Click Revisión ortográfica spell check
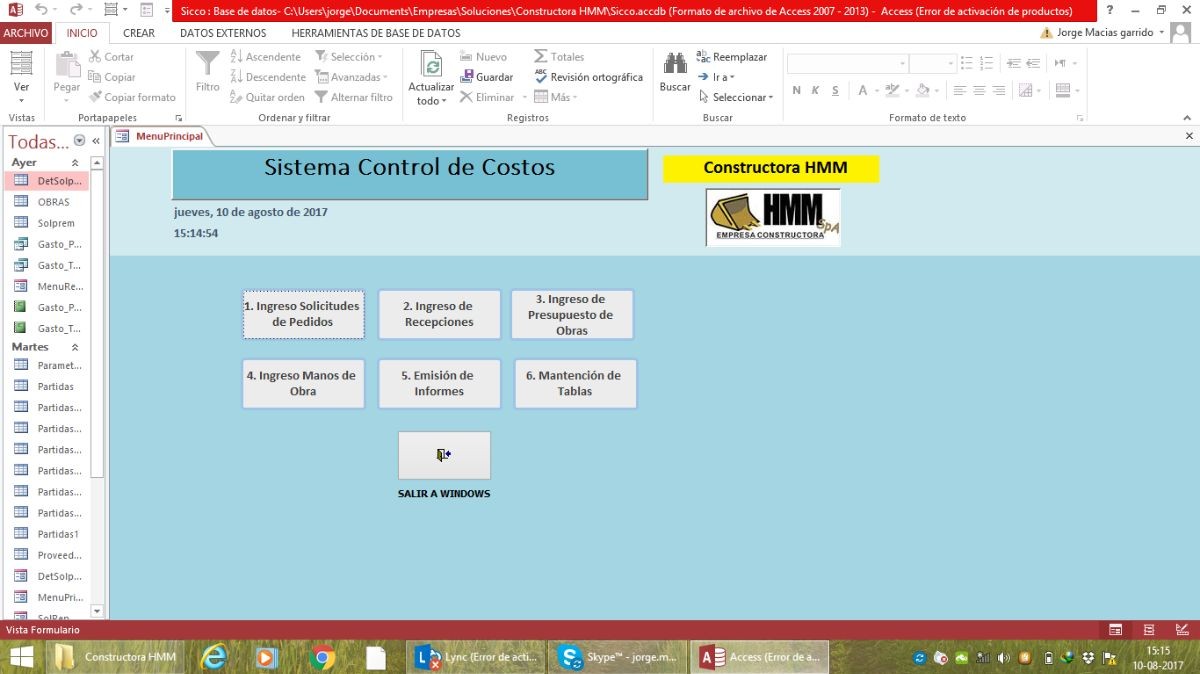The width and height of the screenshot is (1200, 674). (x=588, y=77)
